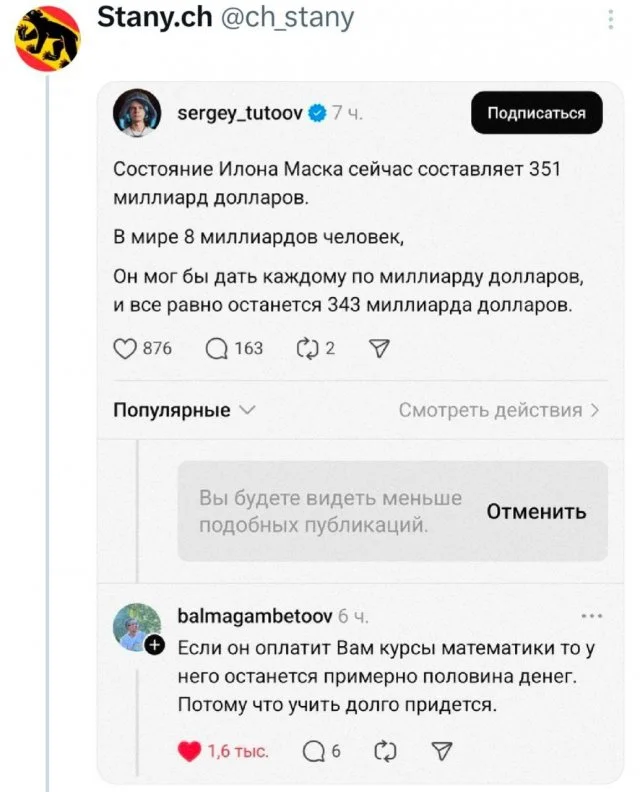Click the heart icon with 876 likes
Screen dimensions: 640x792
click(125, 348)
